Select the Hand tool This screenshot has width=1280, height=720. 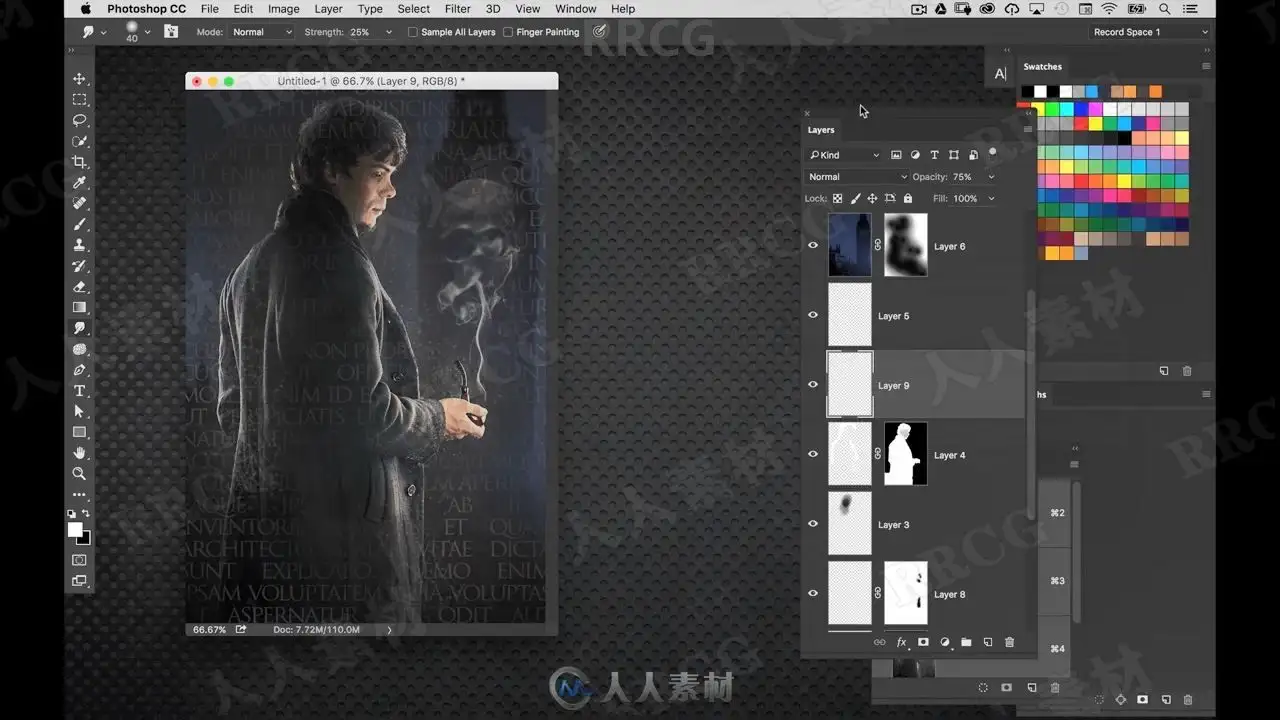(x=79, y=453)
